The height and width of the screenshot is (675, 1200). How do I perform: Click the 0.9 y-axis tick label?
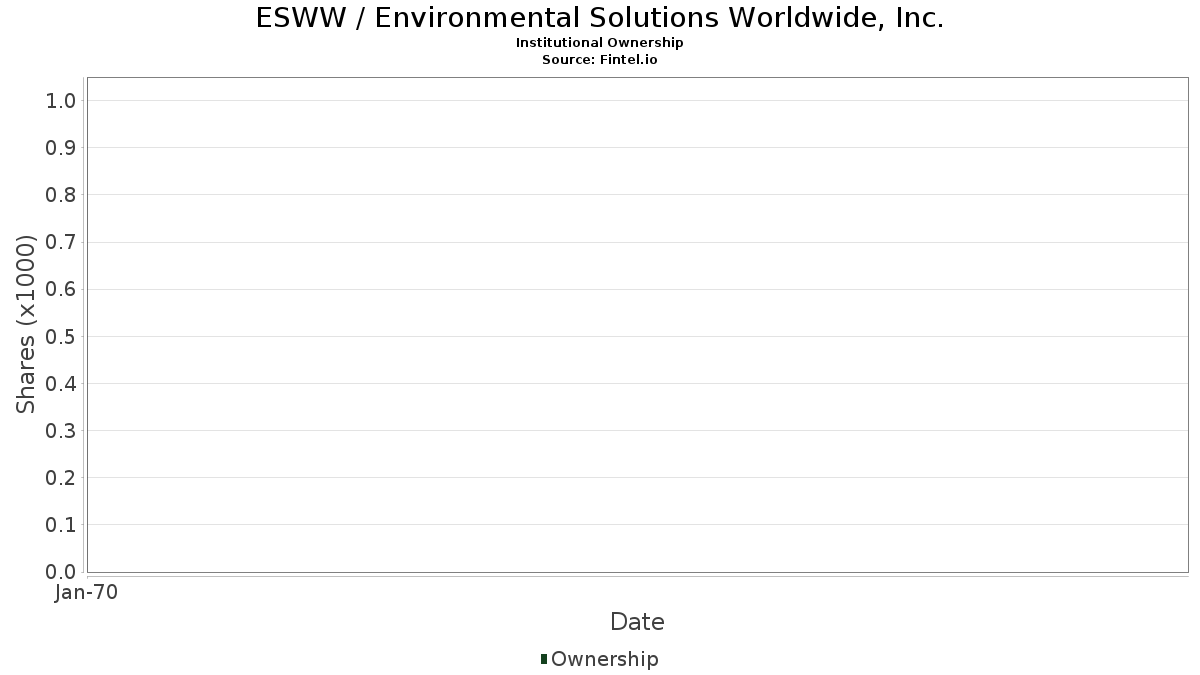click(60, 148)
